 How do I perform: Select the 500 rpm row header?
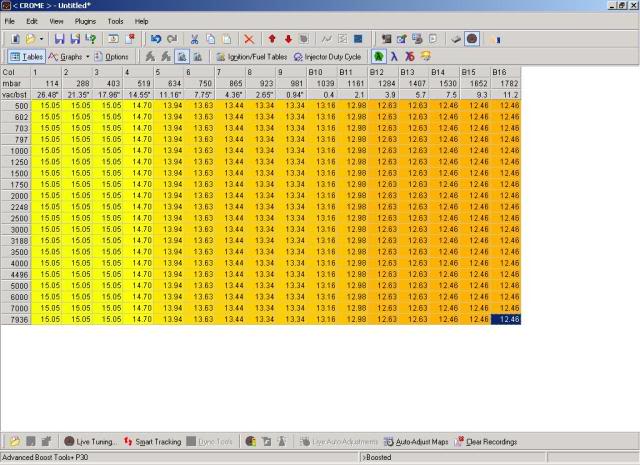pyautogui.click(x=16, y=106)
